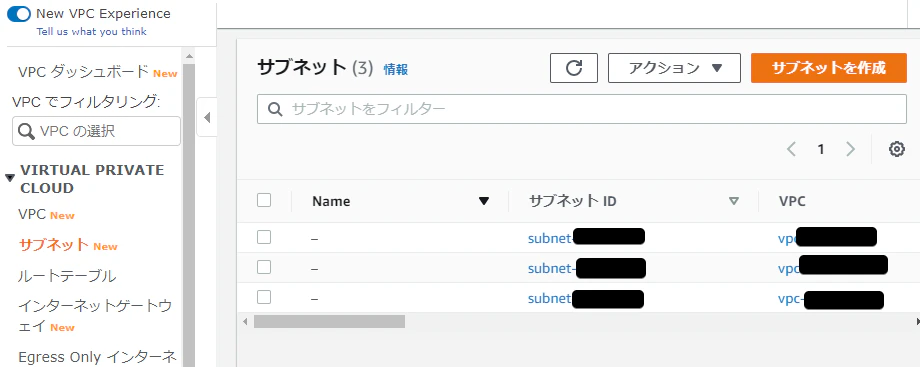Image resolution: width=920 pixels, height=367 pixels.
Task: Go to the next page with the right chevron
Action: pyautogui.click(x=850, y=149)
